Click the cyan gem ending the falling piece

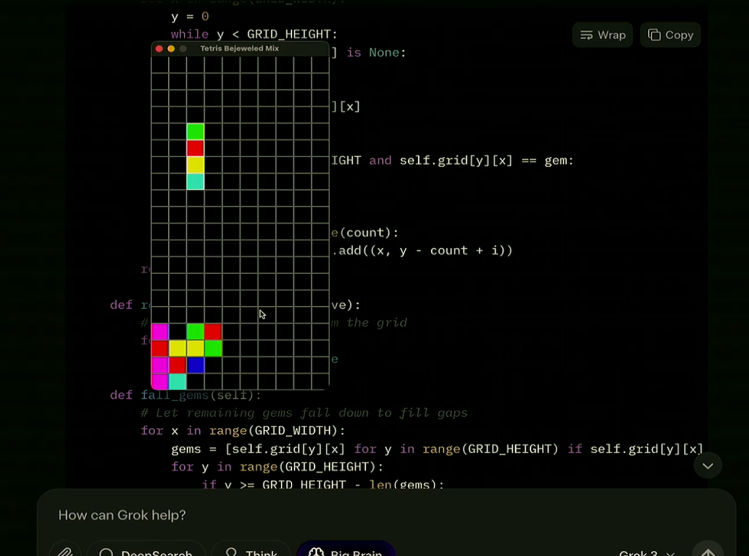click(x=195, y=182)
